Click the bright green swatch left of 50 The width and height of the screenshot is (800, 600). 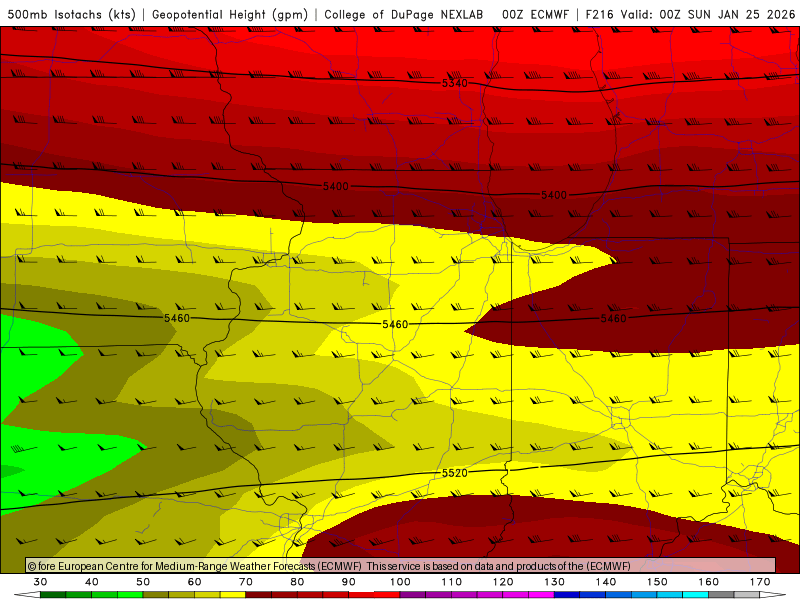click(x=130, y=595)
